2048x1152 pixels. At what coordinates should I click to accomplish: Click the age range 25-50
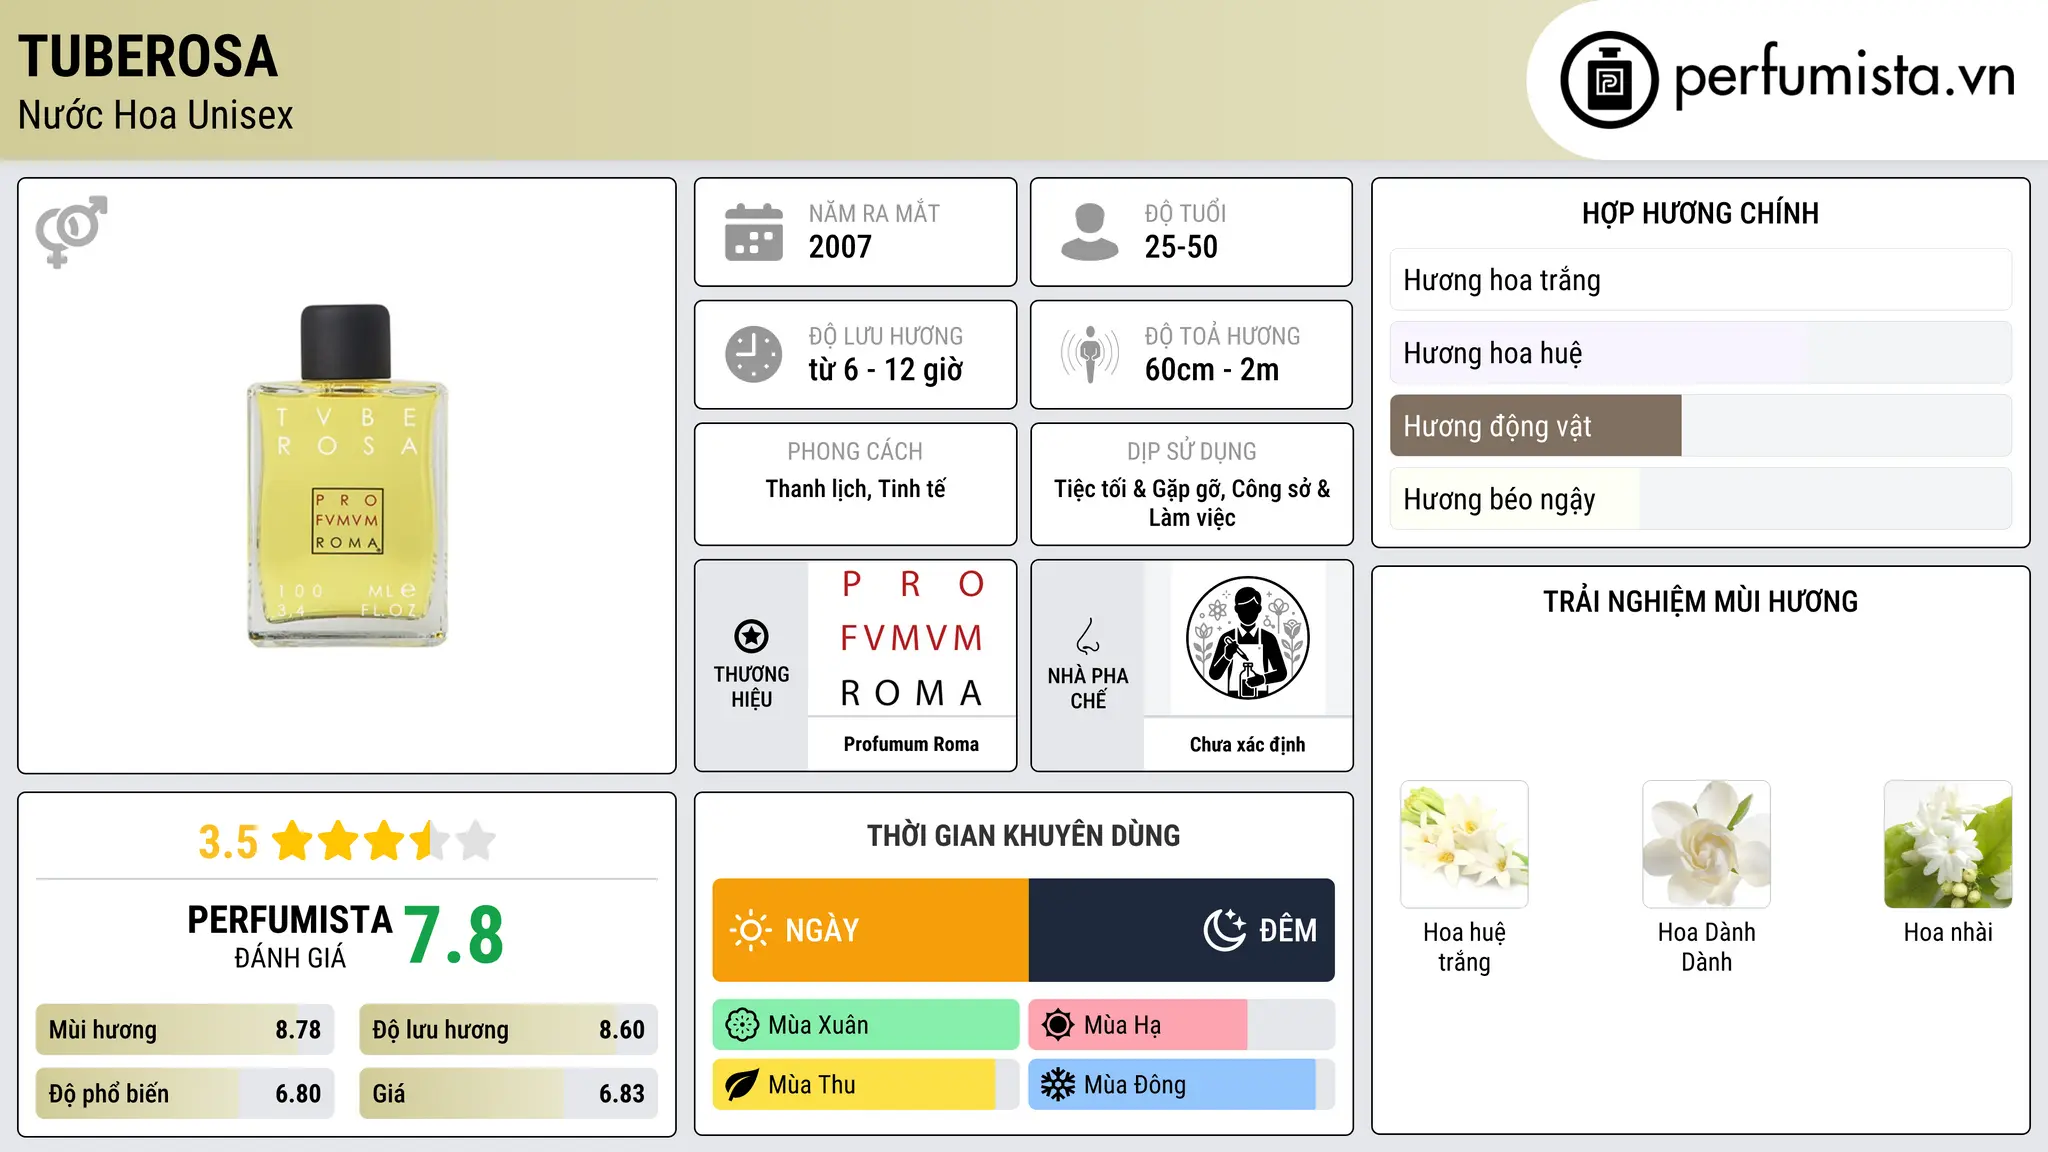[1181, 247]
